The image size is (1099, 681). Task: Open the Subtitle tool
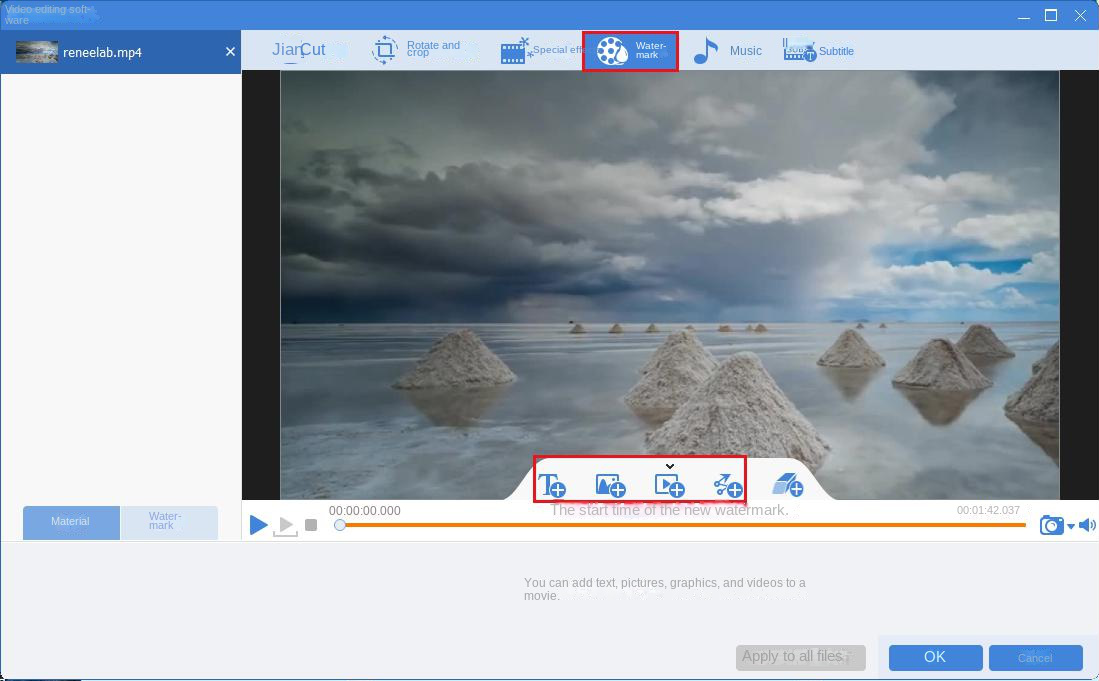(x=818, y=50)
